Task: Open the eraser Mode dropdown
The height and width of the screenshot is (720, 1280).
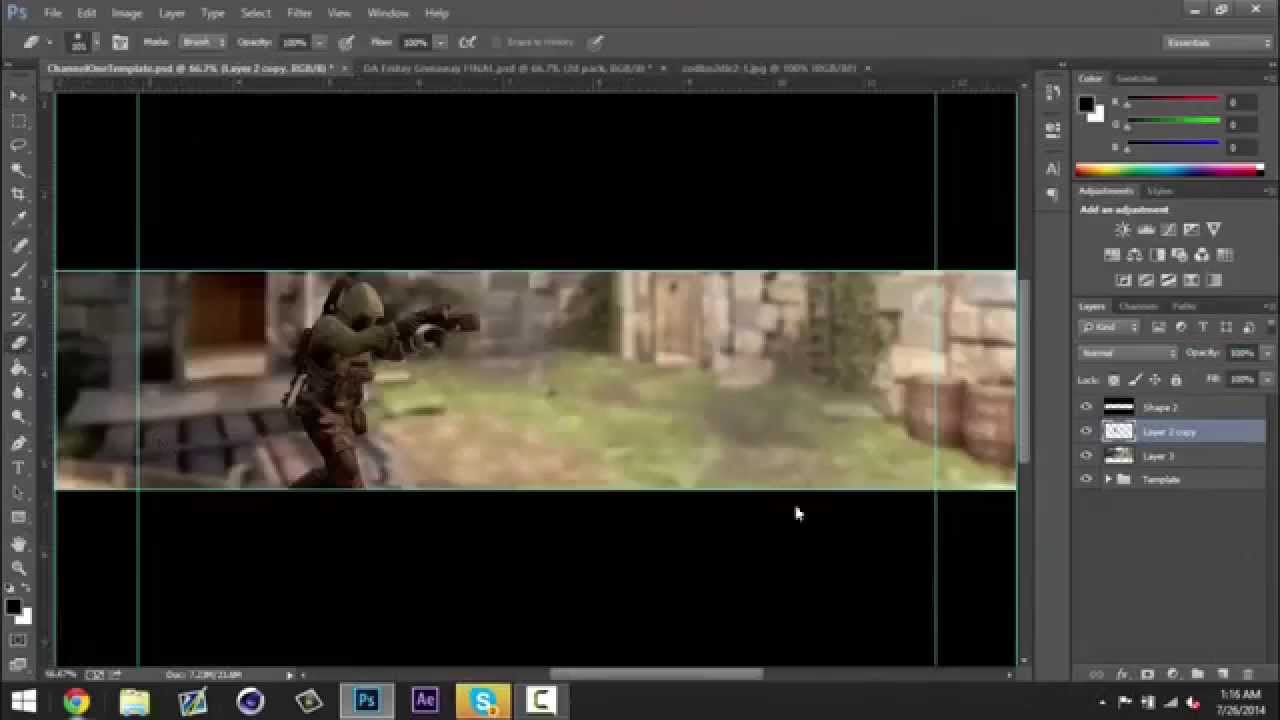Action: (x=203, y=43)
